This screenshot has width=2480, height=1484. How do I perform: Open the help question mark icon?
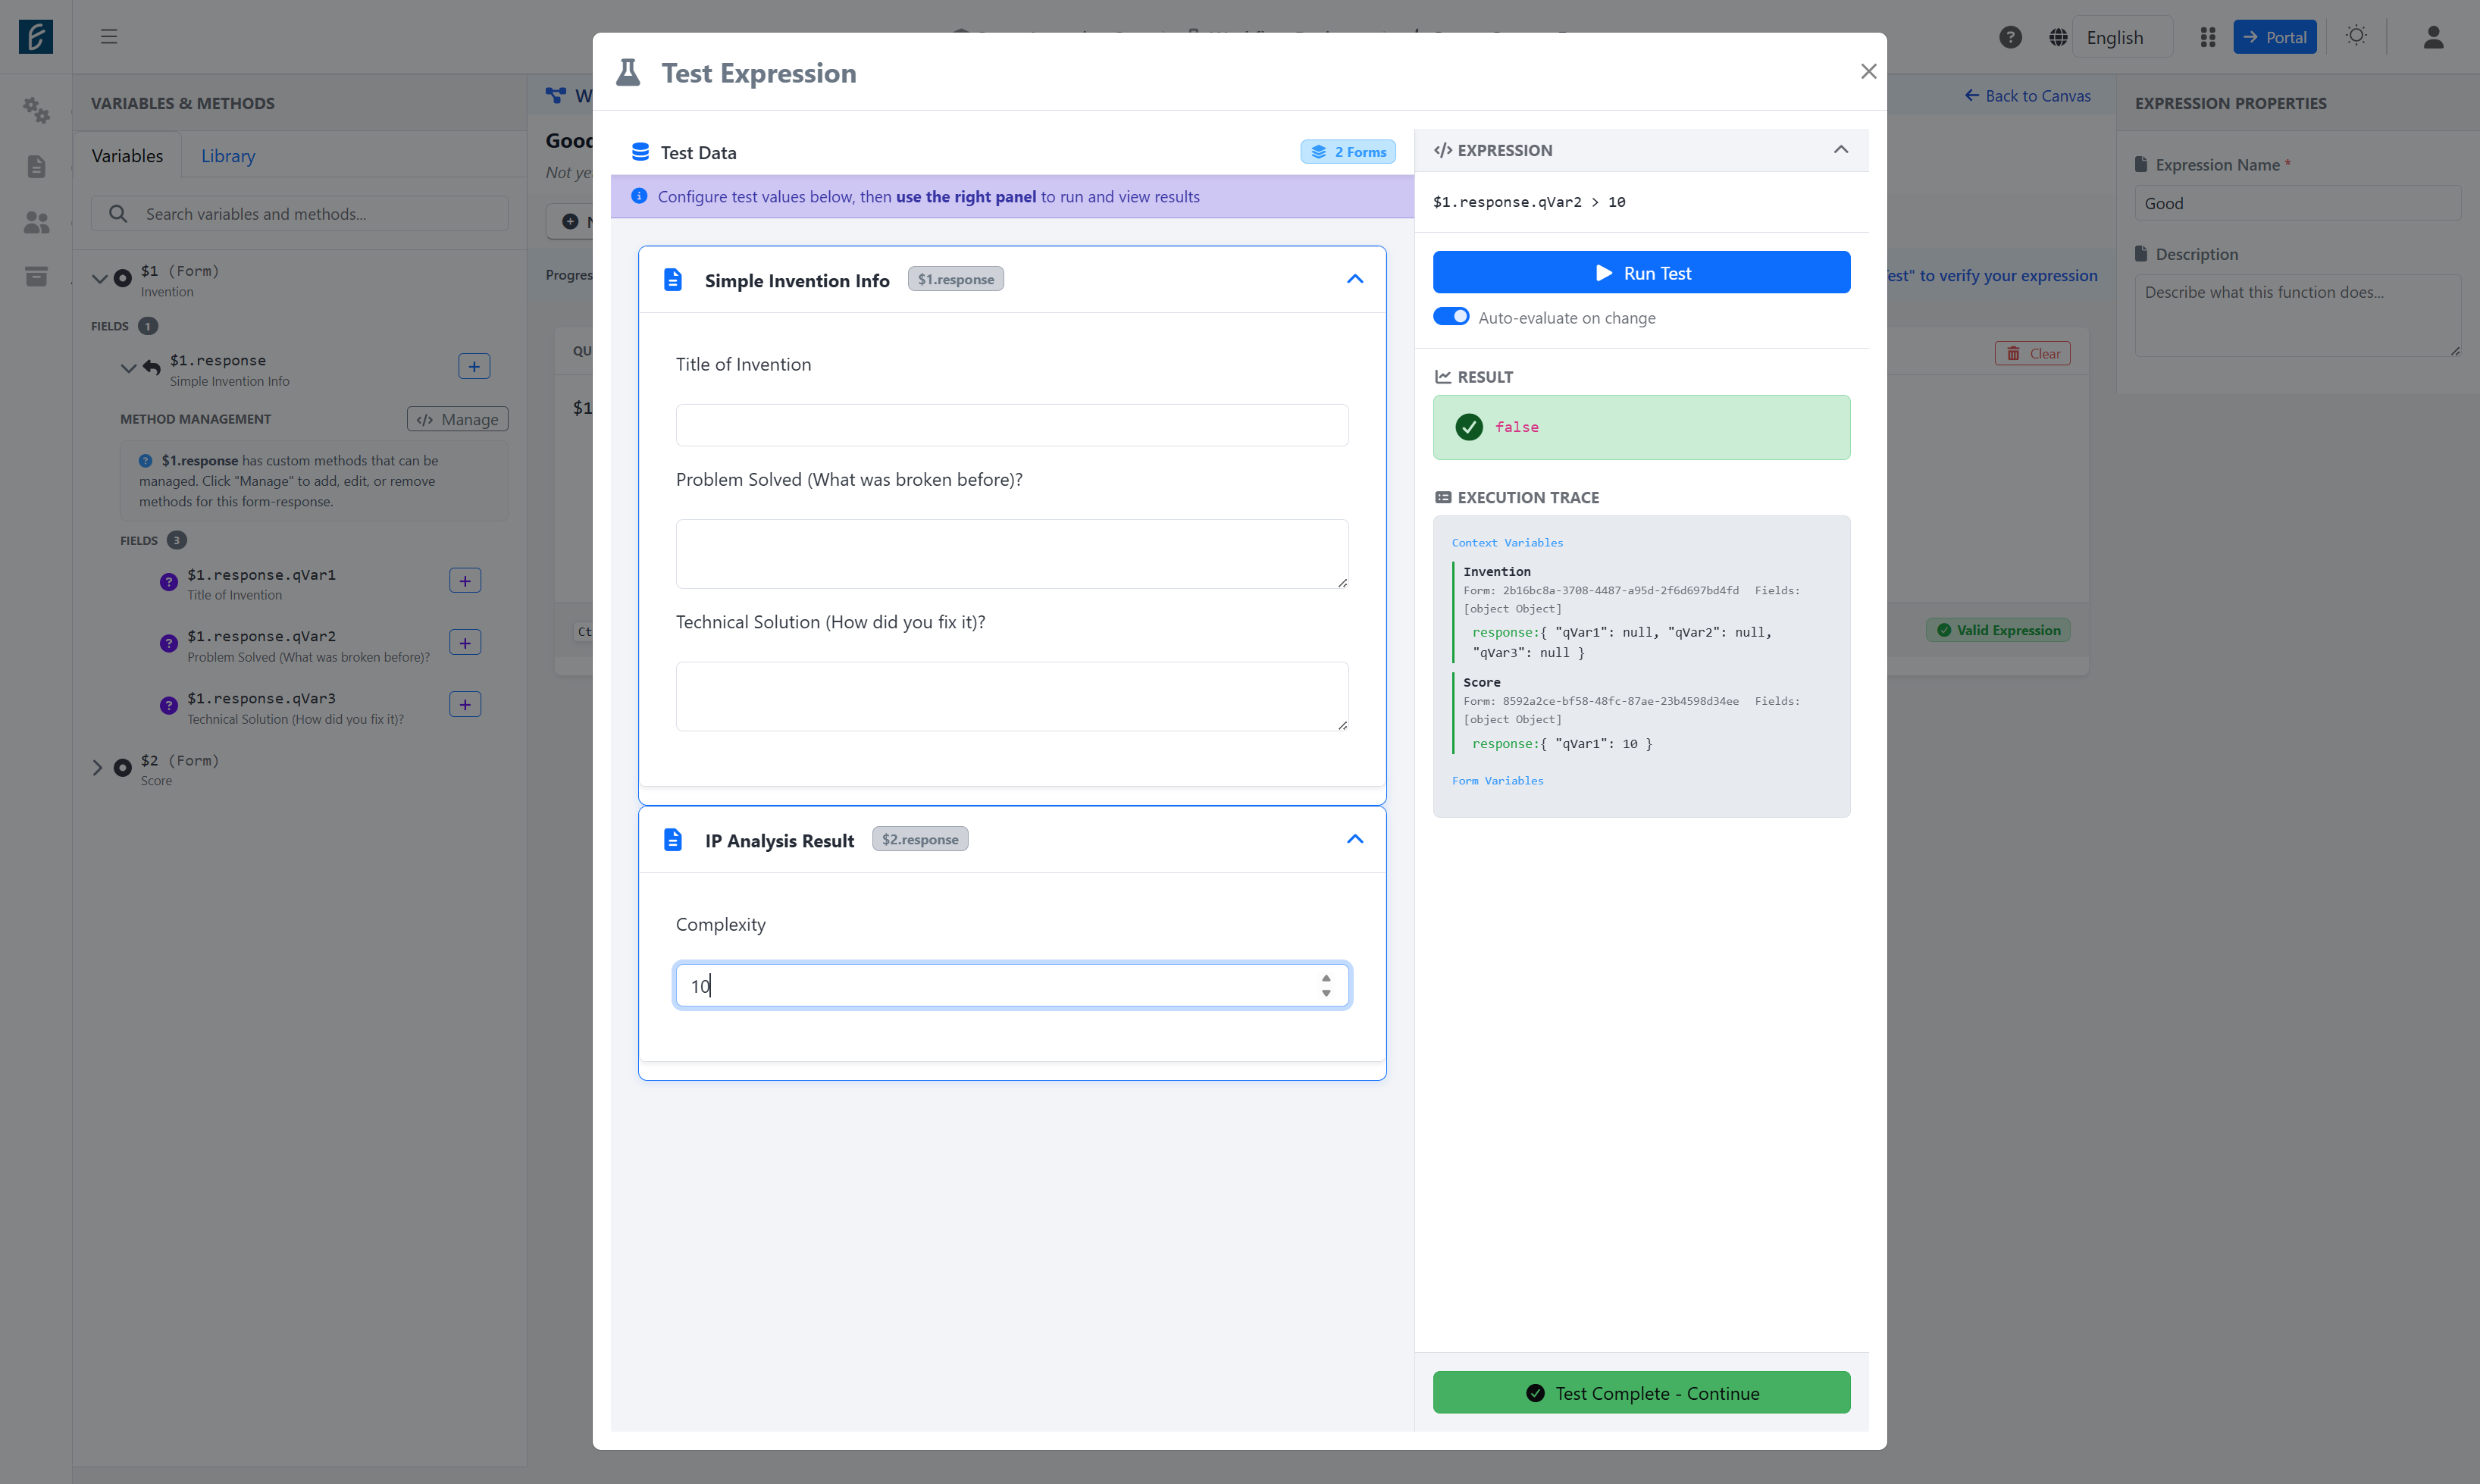[x=2010, y=37]
